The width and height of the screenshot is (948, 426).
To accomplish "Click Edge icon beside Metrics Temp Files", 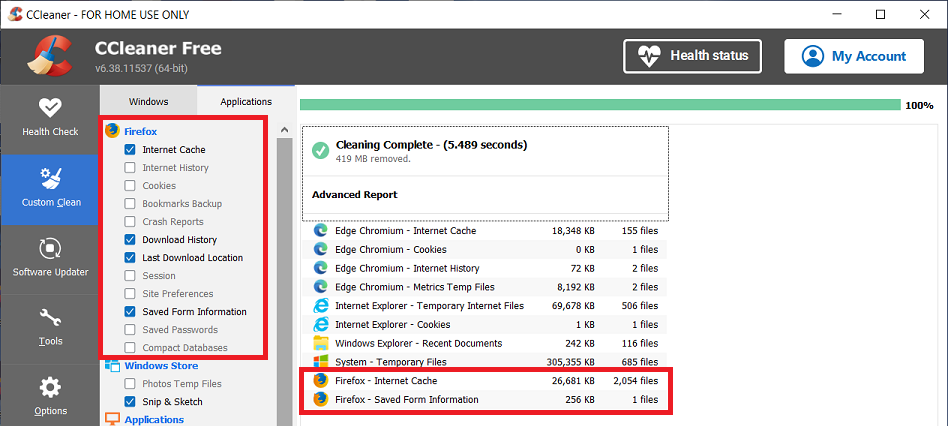I will click(x=320, y=287).
